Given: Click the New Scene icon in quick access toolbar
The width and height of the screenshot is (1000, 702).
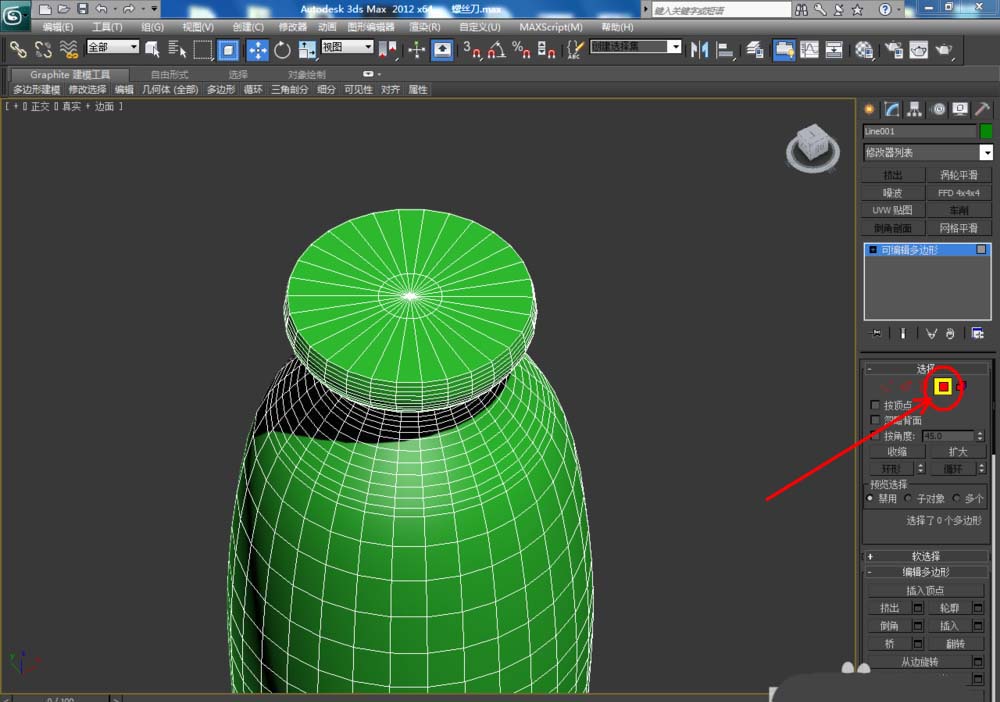Looking at the screenshot, I should [45, 9].
